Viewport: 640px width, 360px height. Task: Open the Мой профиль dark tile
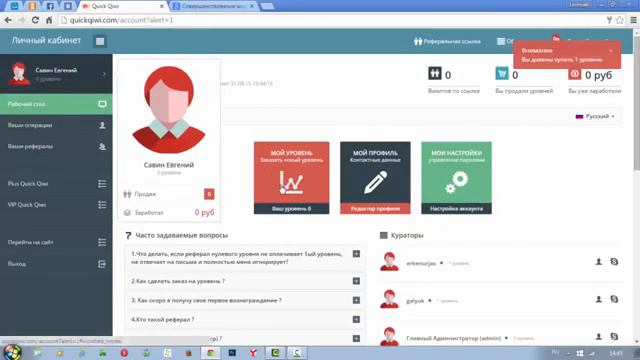click(x=375, y=178)
